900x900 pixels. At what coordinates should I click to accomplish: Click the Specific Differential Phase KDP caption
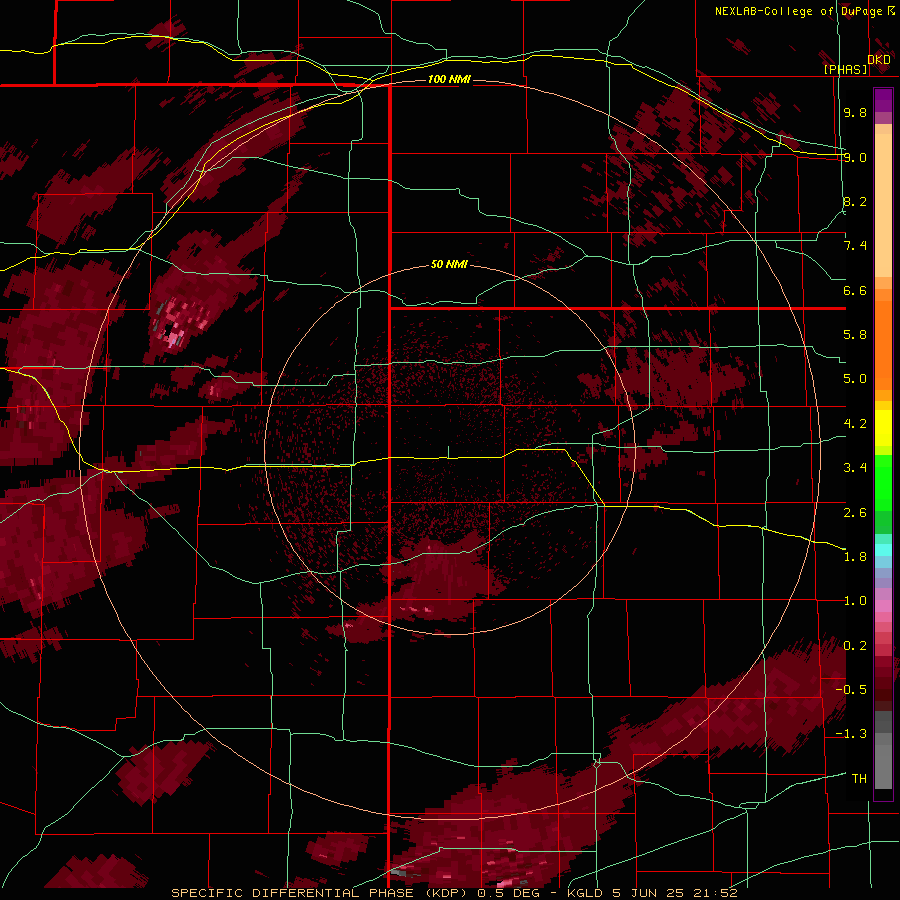tap(454, 893)
